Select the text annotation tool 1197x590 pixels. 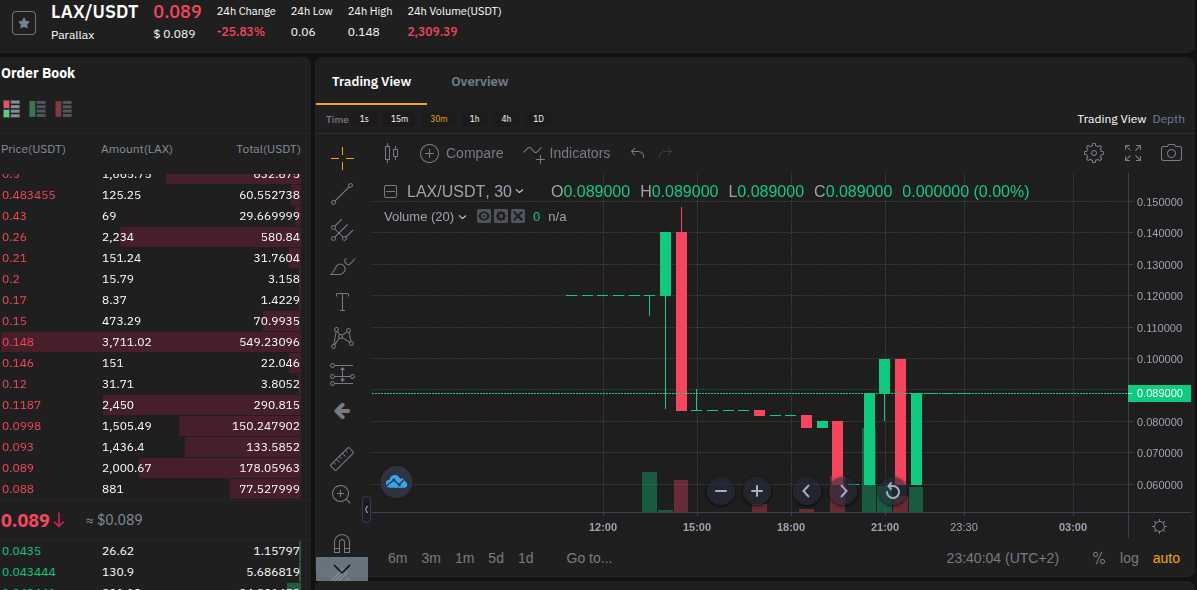click(x=342, y=301)
